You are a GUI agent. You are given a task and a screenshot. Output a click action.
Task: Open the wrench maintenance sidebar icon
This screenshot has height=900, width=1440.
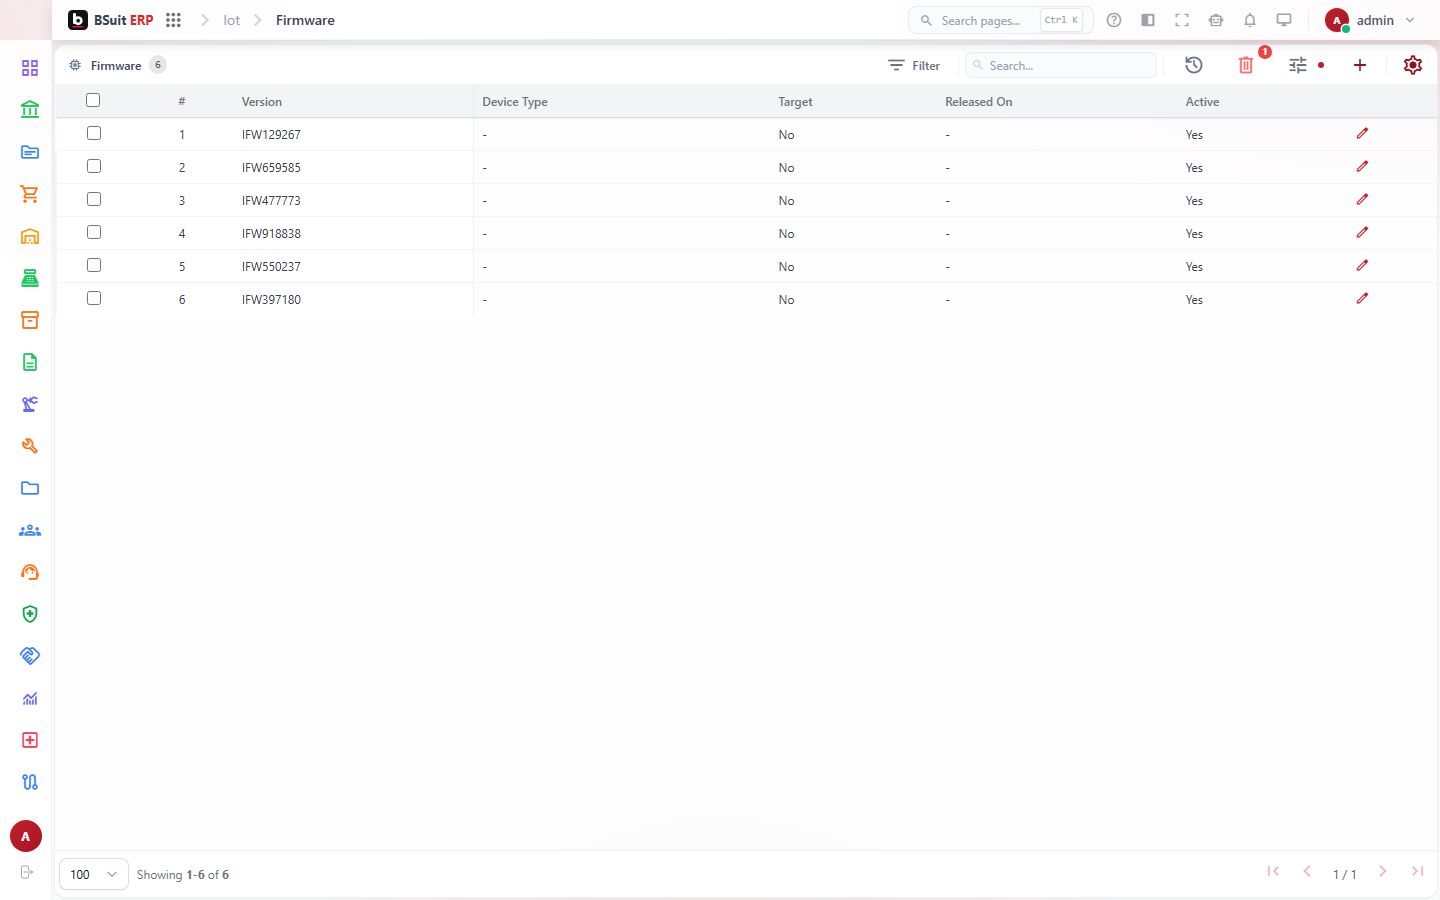30,446
